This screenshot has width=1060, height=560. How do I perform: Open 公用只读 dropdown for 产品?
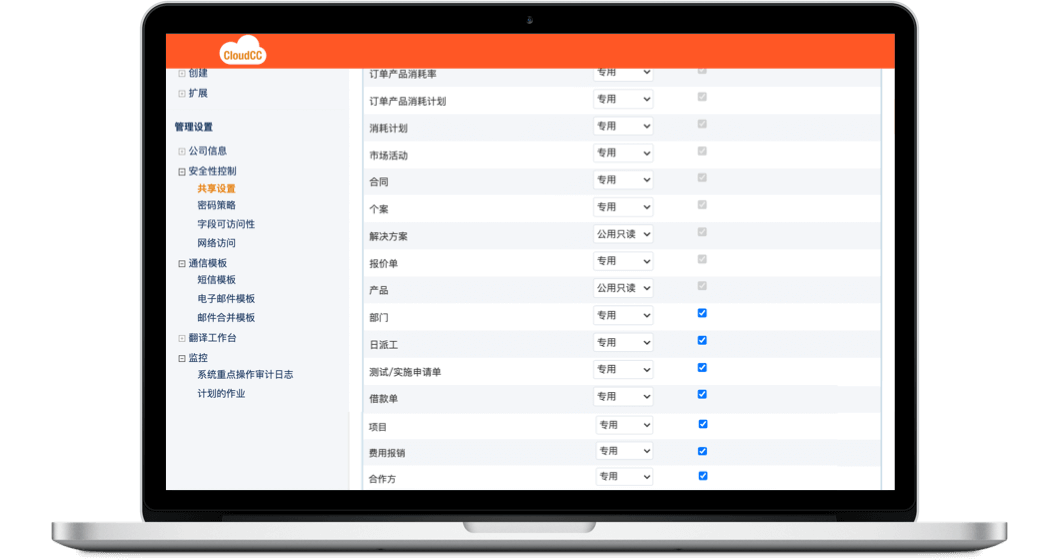(x=623, y=288)
